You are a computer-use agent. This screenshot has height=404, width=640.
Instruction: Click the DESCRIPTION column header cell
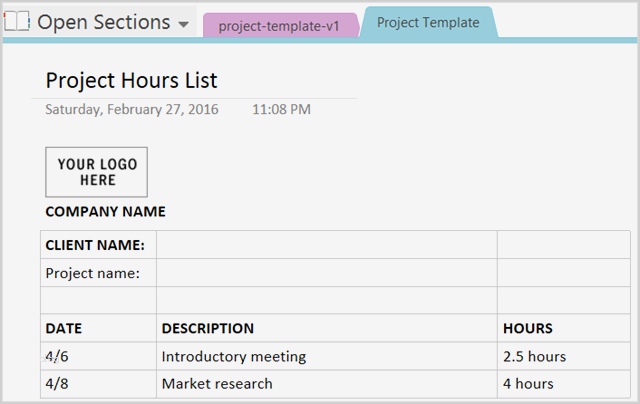tap(326, 328)
